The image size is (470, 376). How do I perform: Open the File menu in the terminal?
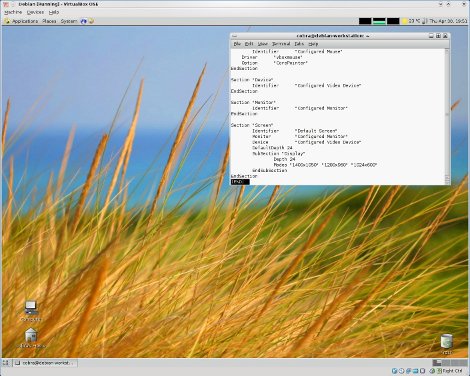pyautogui.click(x=237, y=44)
